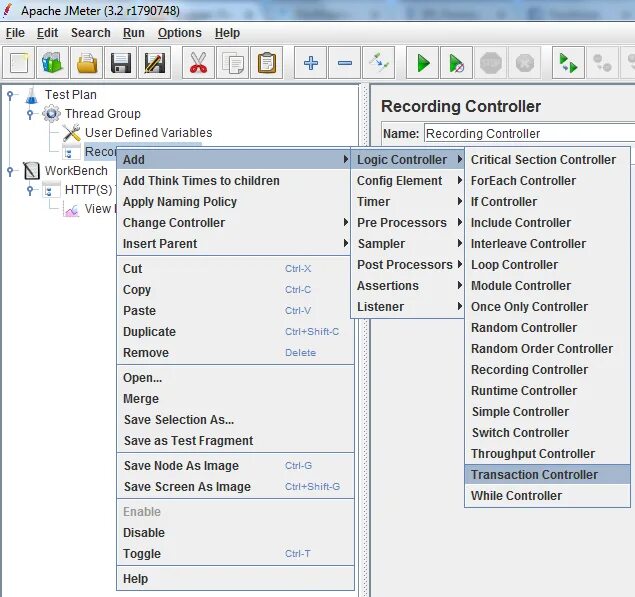This screenshot has width=635, height=597.
Task: Choose While Controller
Action: click(548, 496)
